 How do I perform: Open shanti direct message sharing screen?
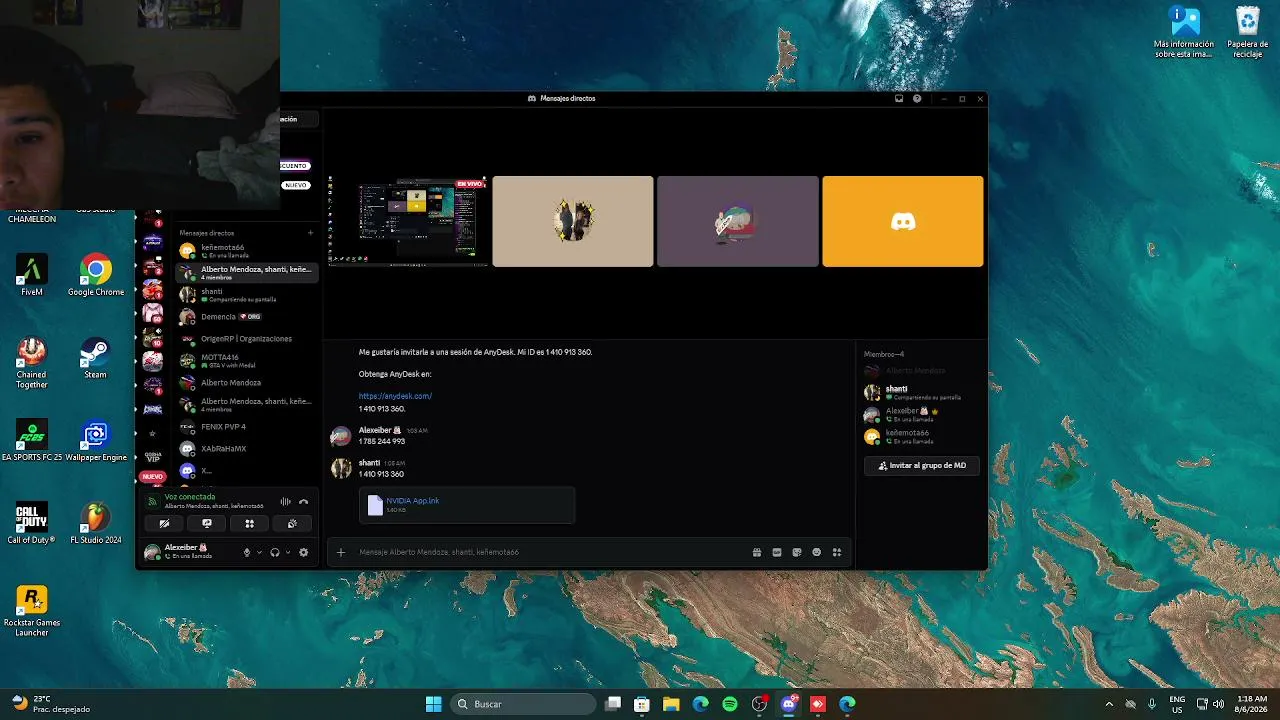(247, 295)
